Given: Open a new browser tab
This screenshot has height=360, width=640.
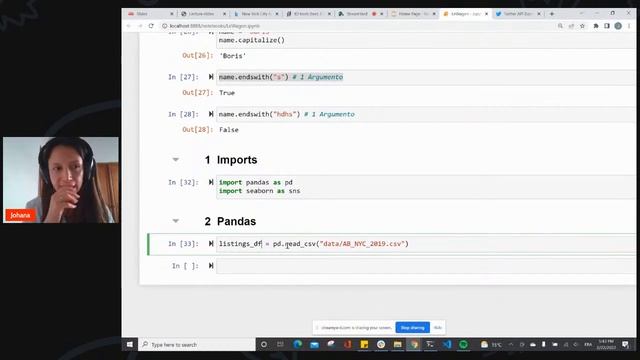Looking at the screenshot, I should point(552,14).
